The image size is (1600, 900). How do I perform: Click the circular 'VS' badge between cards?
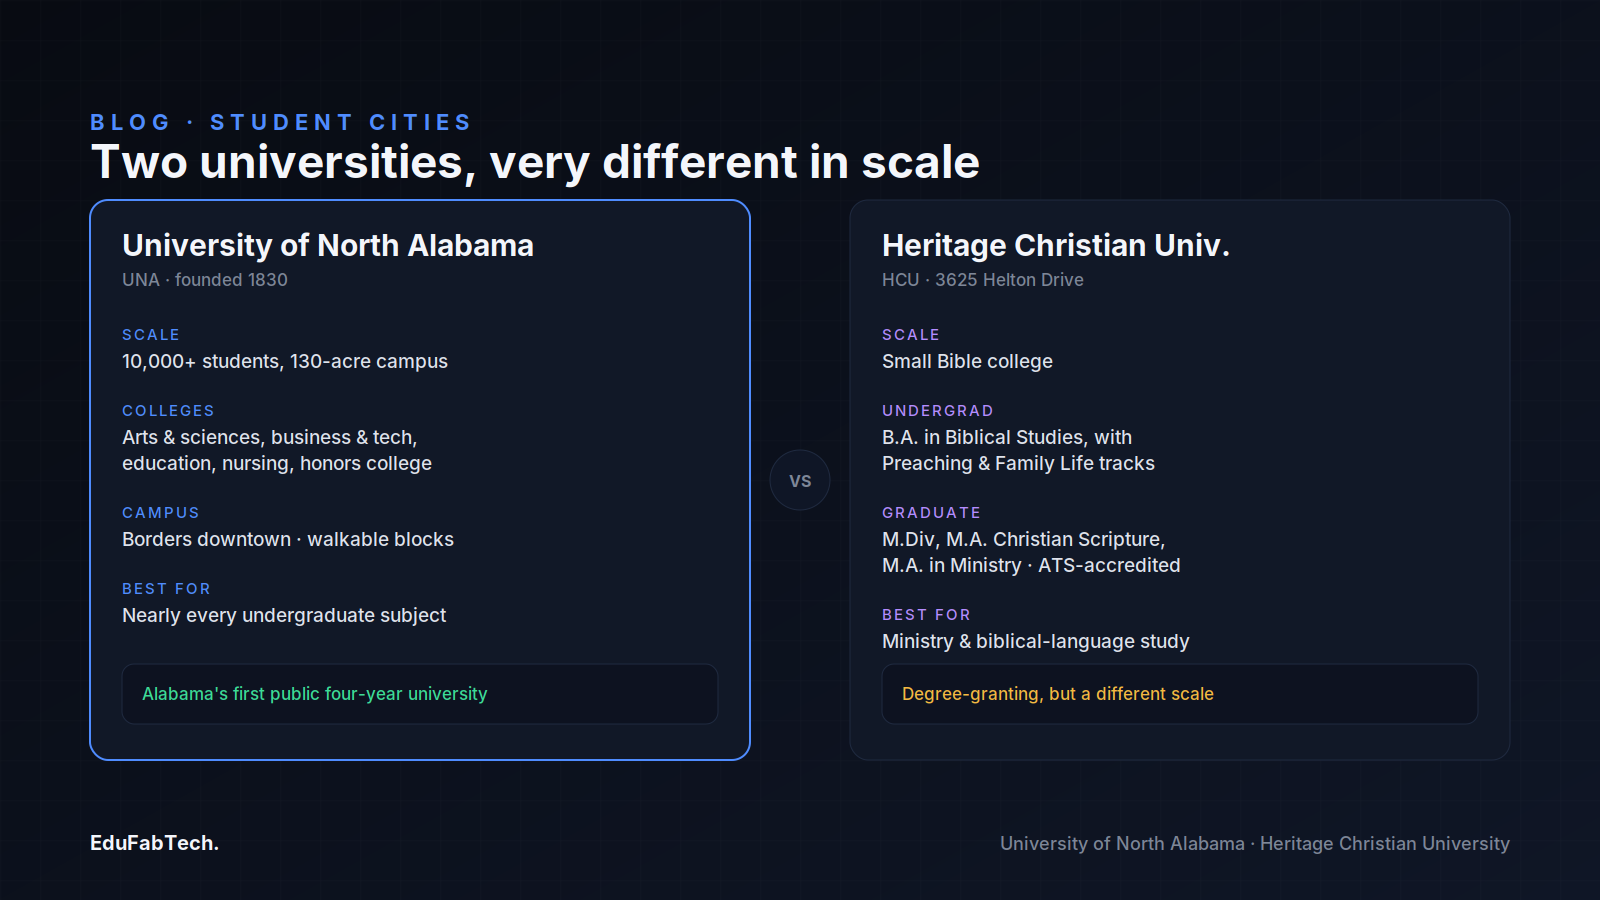click(800, 480)
